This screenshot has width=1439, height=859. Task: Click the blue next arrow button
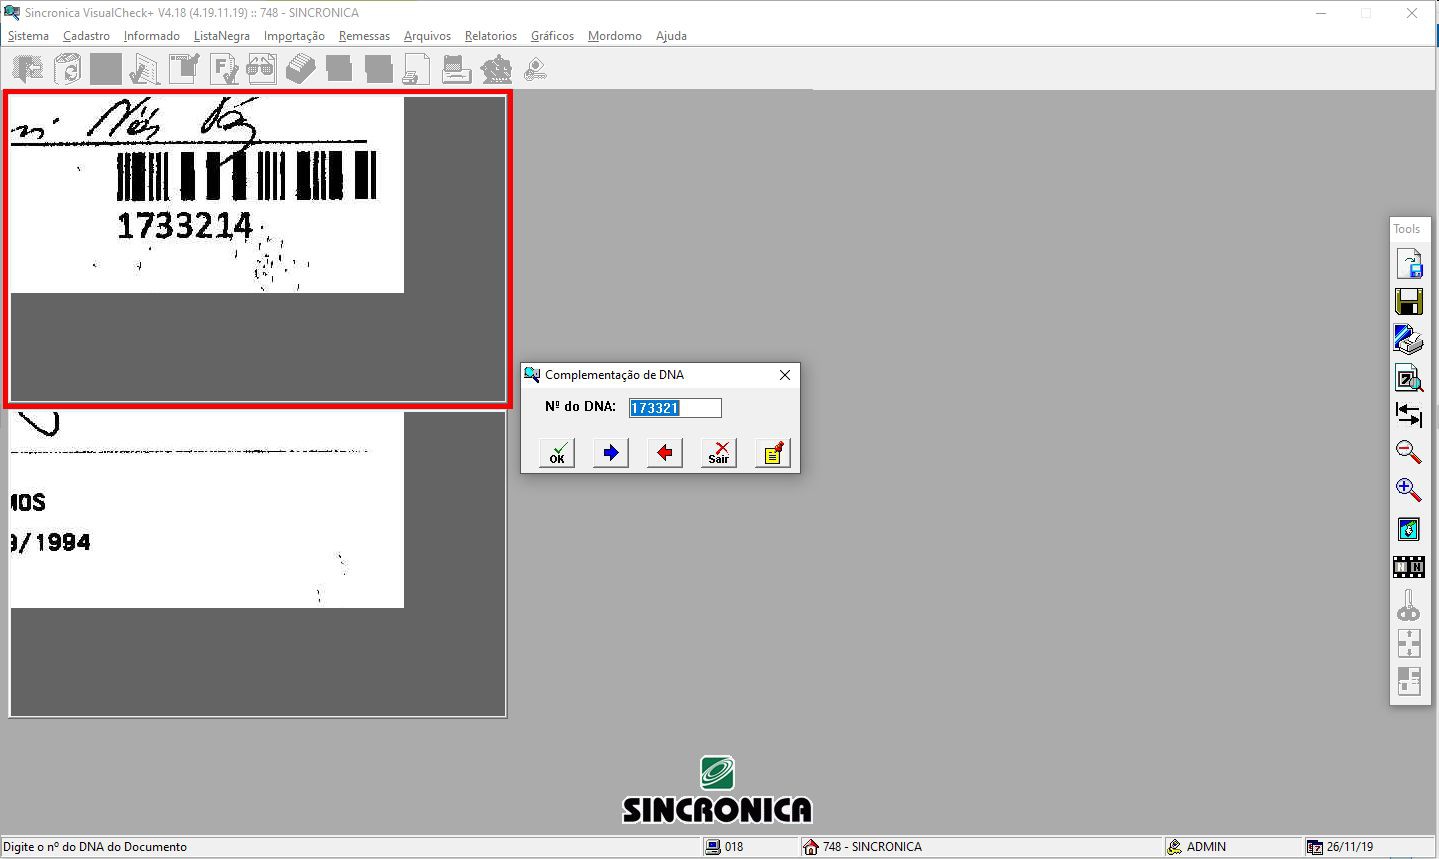[611, 453]
